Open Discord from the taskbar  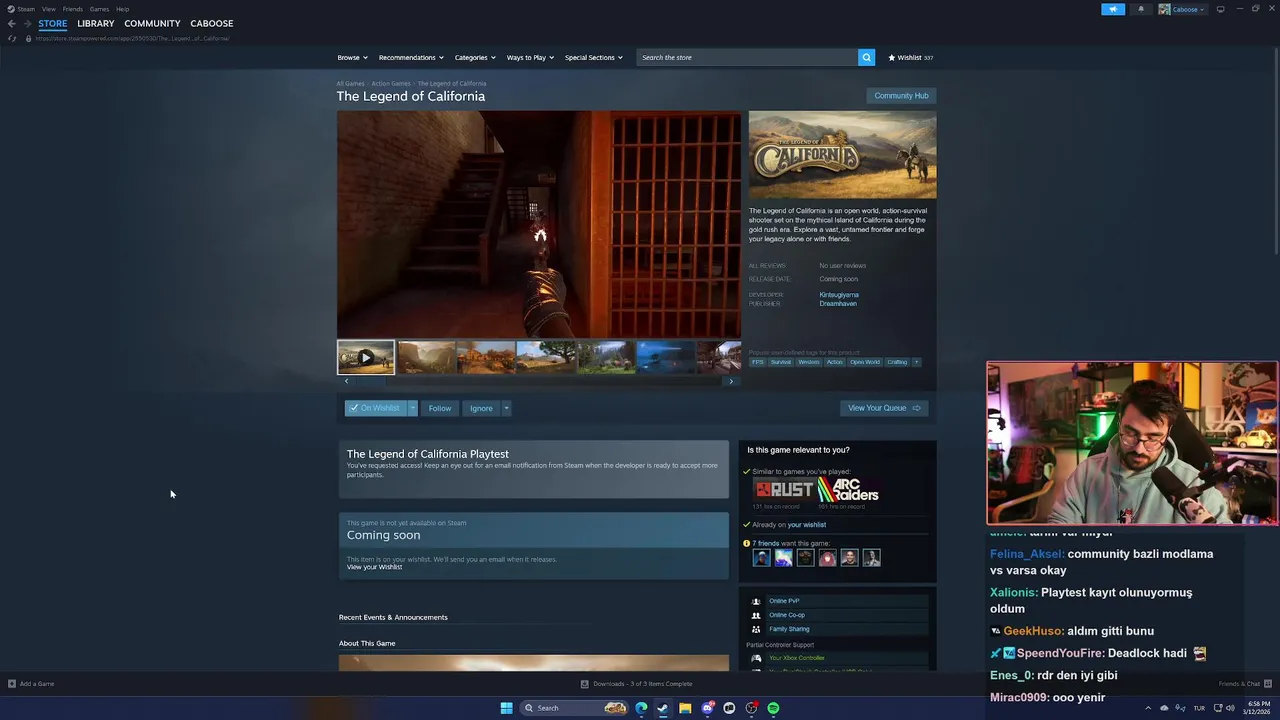707,708
